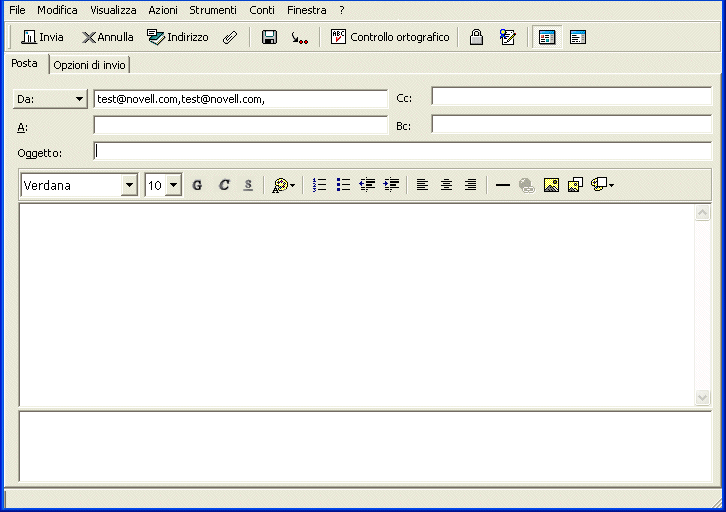Encrypt message using the padlock icon
Viewport: 726px width, 512px height.
(476, 37)
